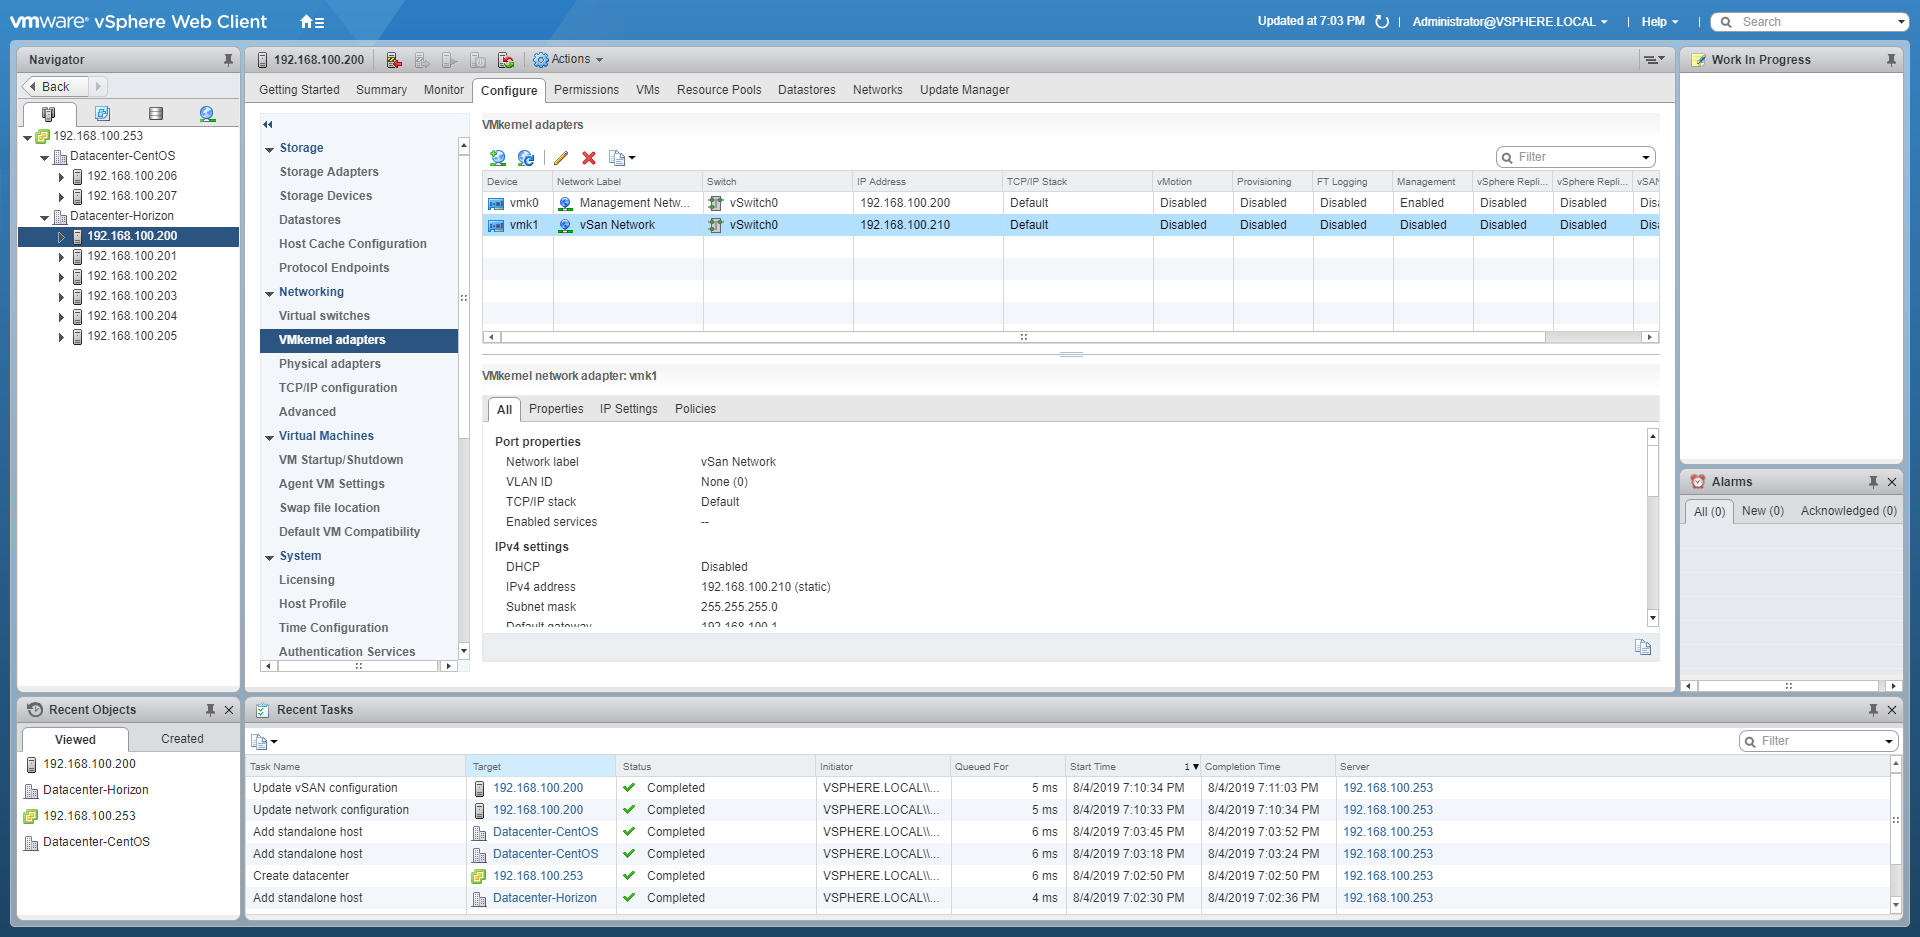Expand host 192.168.100.201 in the tree
The height and width of the screenshot is (937, 1920).
tap(61, 257)
